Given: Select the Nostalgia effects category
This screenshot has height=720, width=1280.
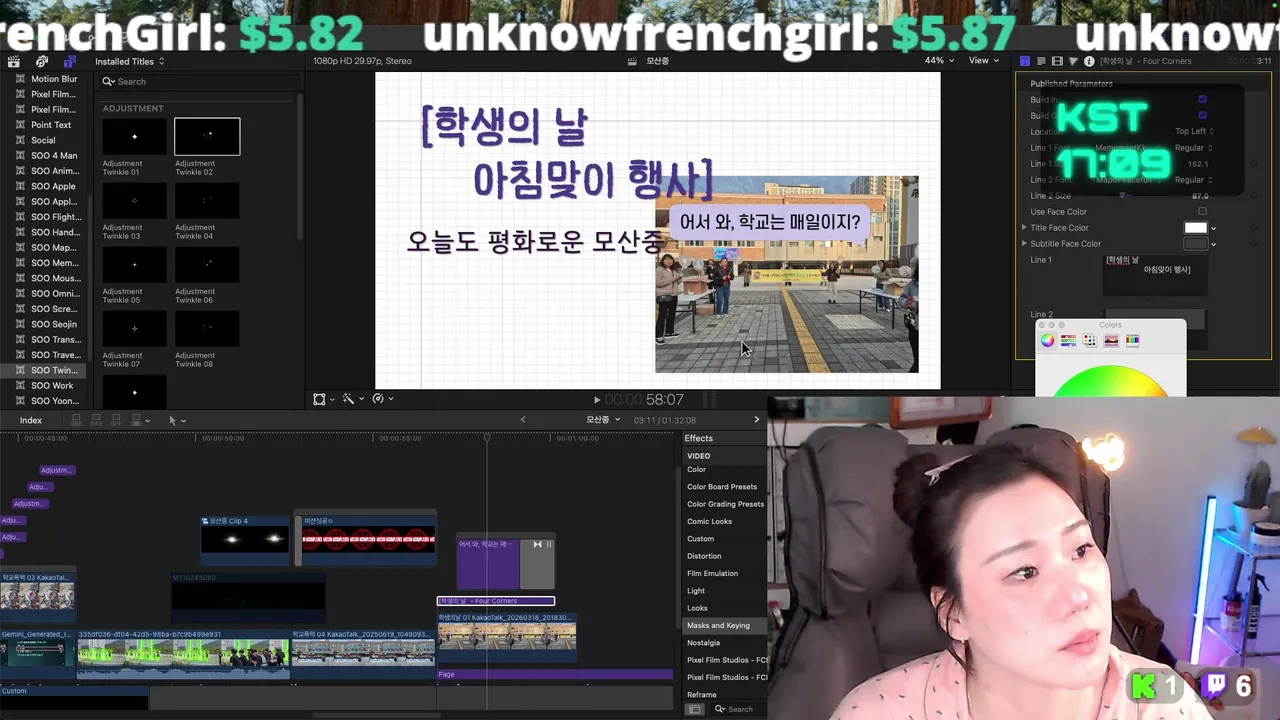Looking at the screenshot, I should [x=703, y=643].
